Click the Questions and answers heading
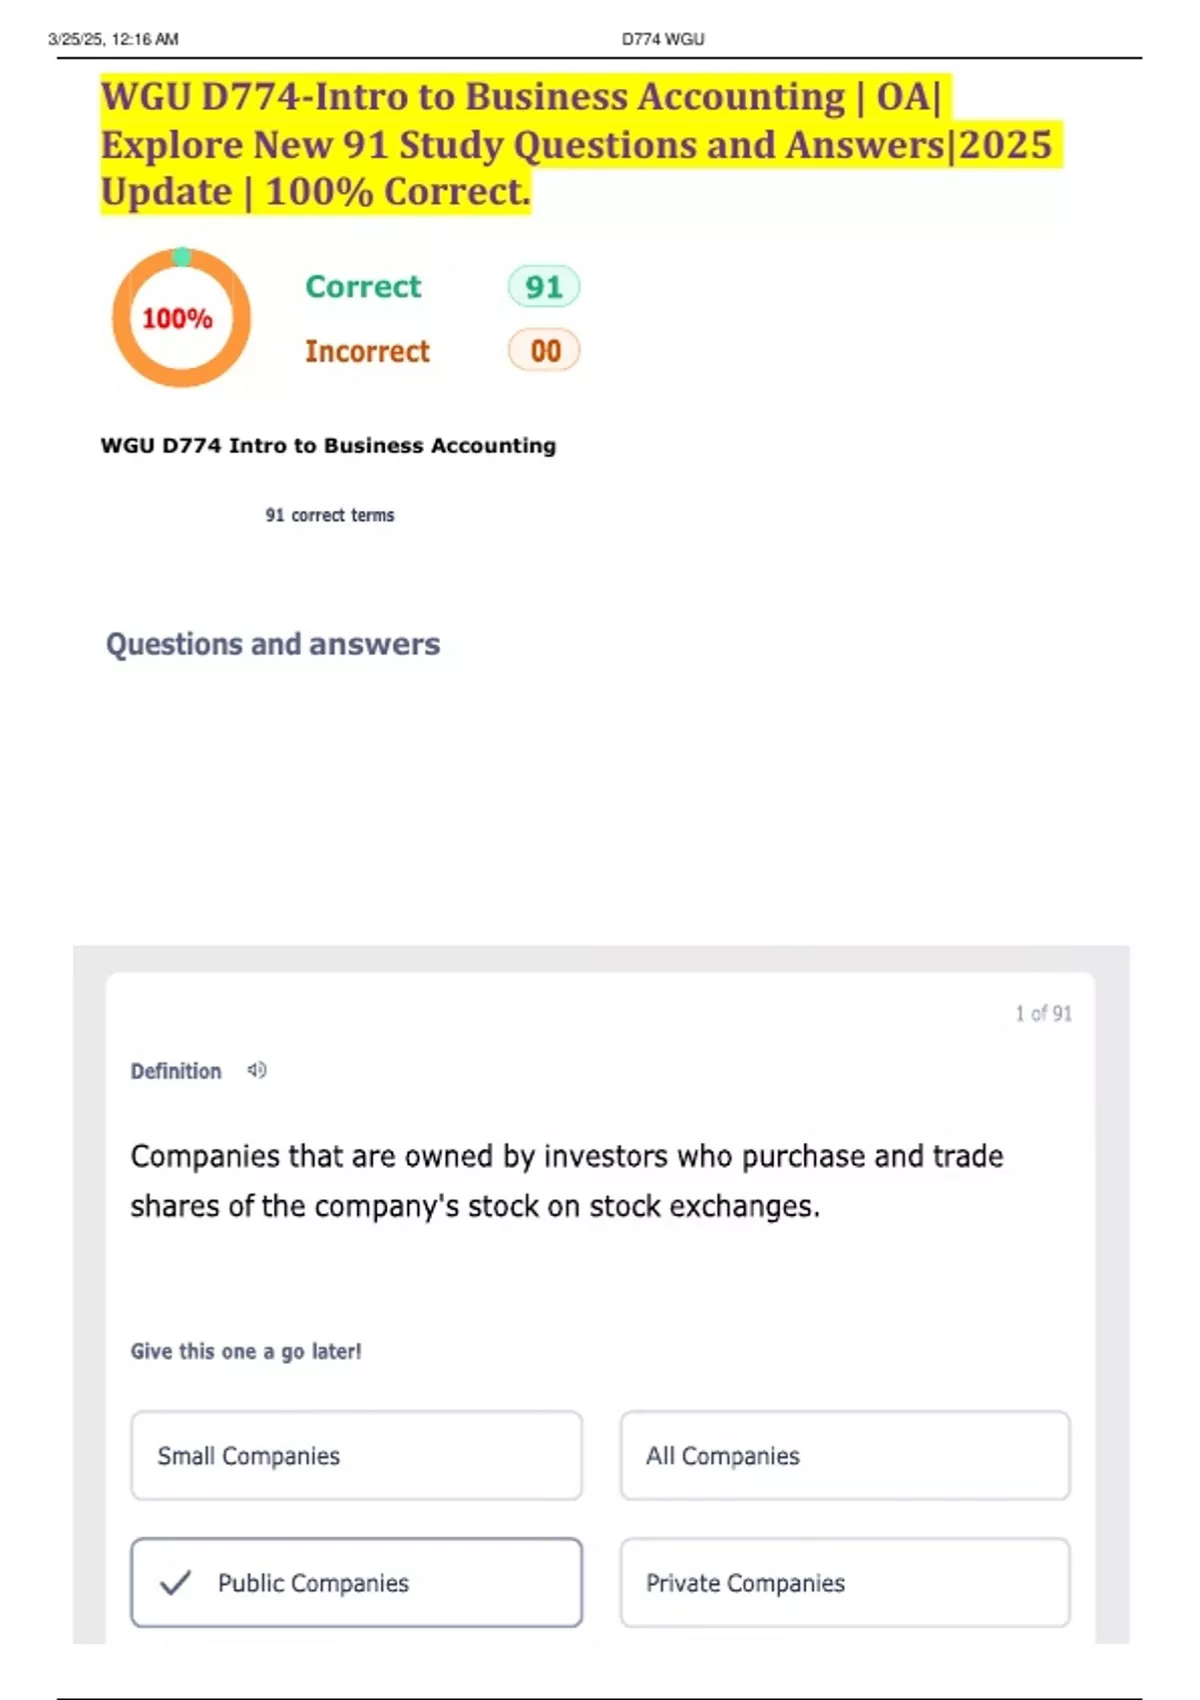 click(273, 644)
